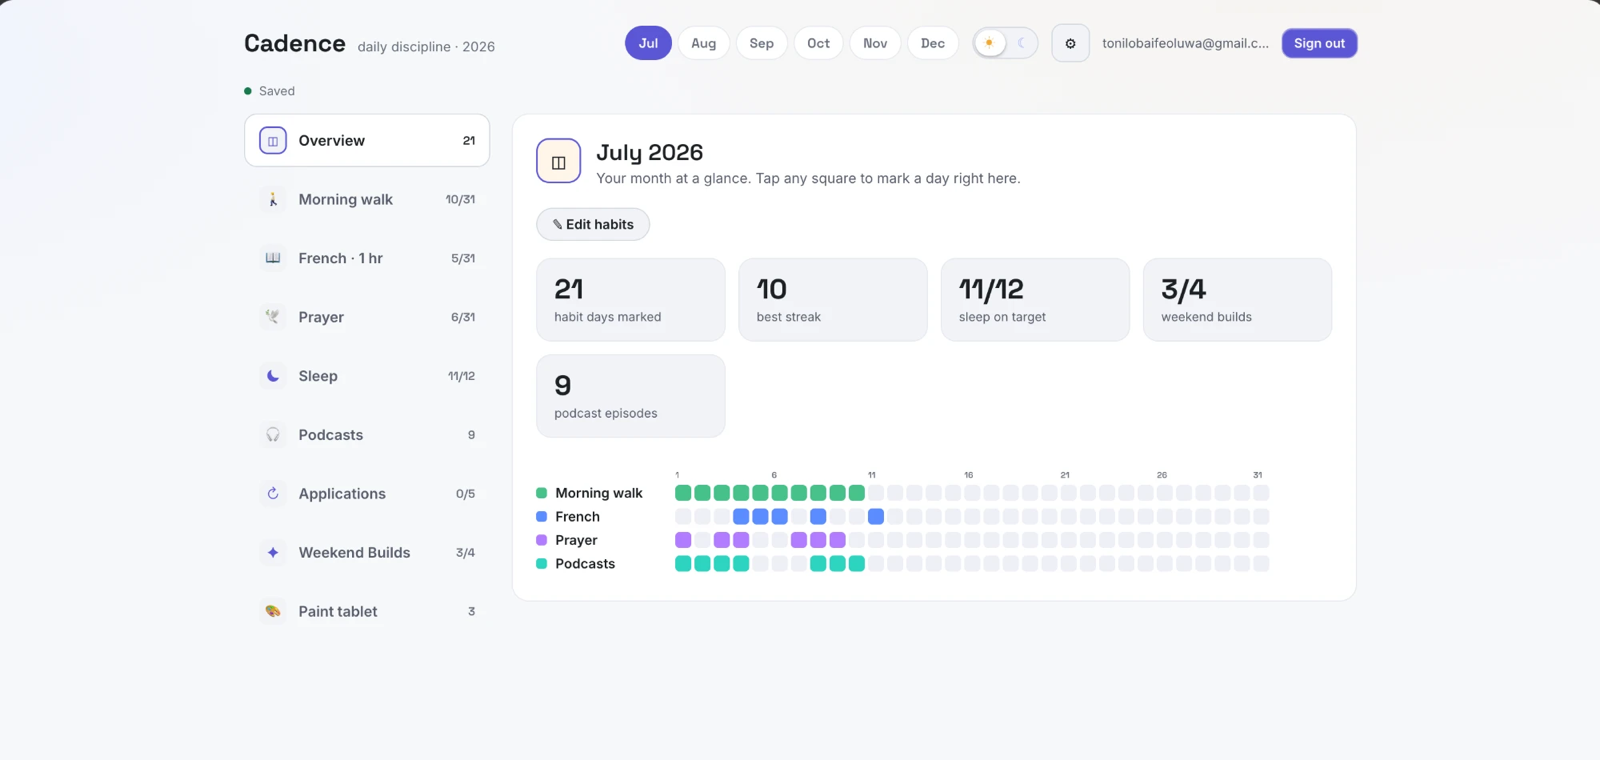Unmark Podcasts on day 1
The height and width of the screenshot is (760, 1600).
coord(683,564)
